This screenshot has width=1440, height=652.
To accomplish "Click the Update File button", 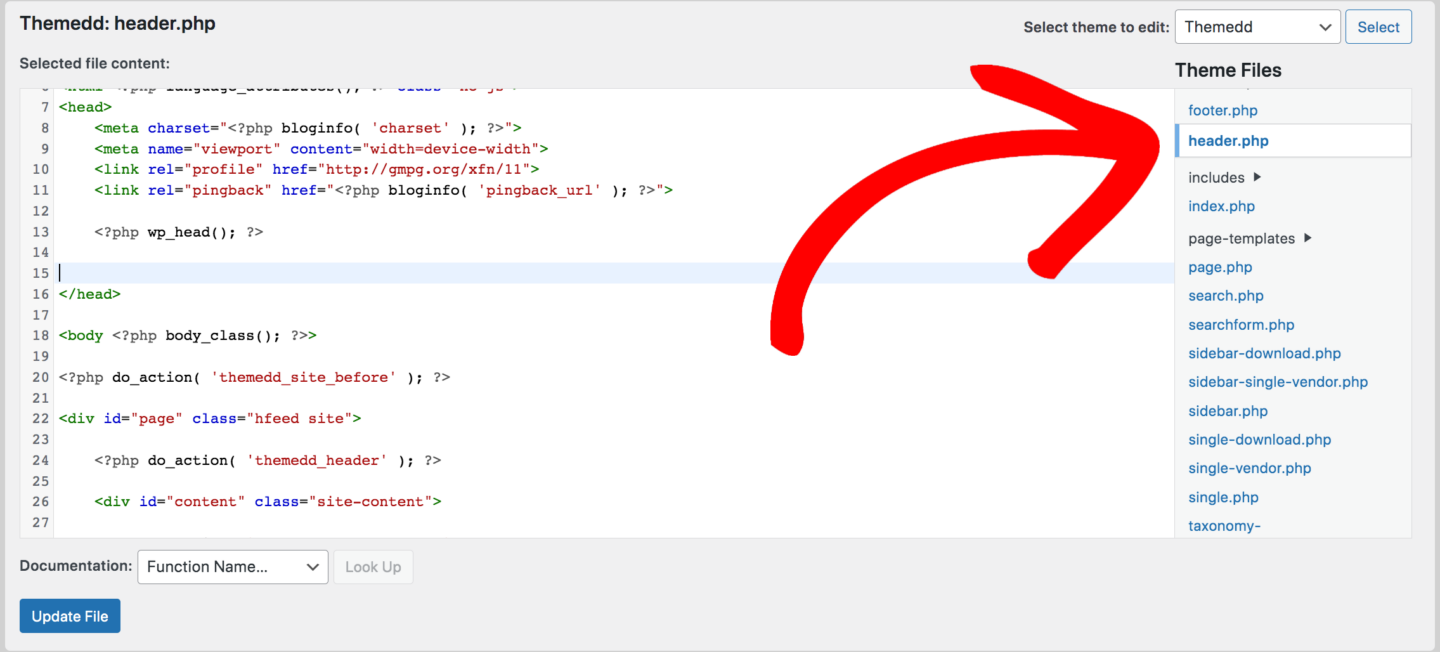I will click(x=69, y=615).
